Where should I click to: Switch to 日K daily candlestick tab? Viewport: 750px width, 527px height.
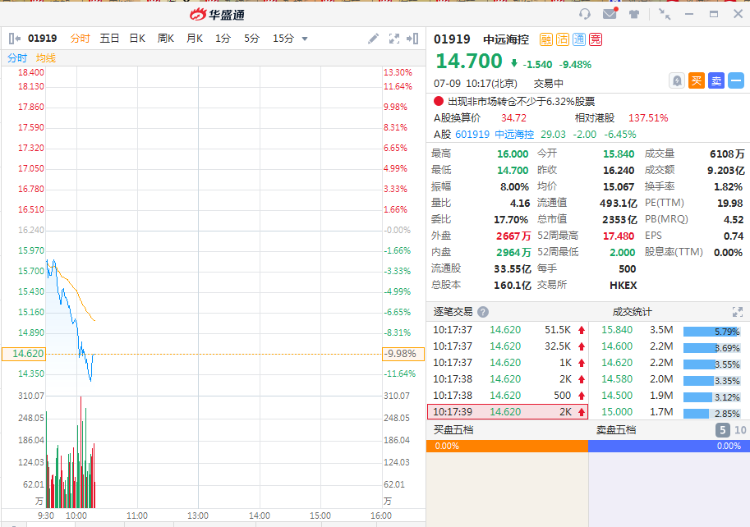pos(137,39)
